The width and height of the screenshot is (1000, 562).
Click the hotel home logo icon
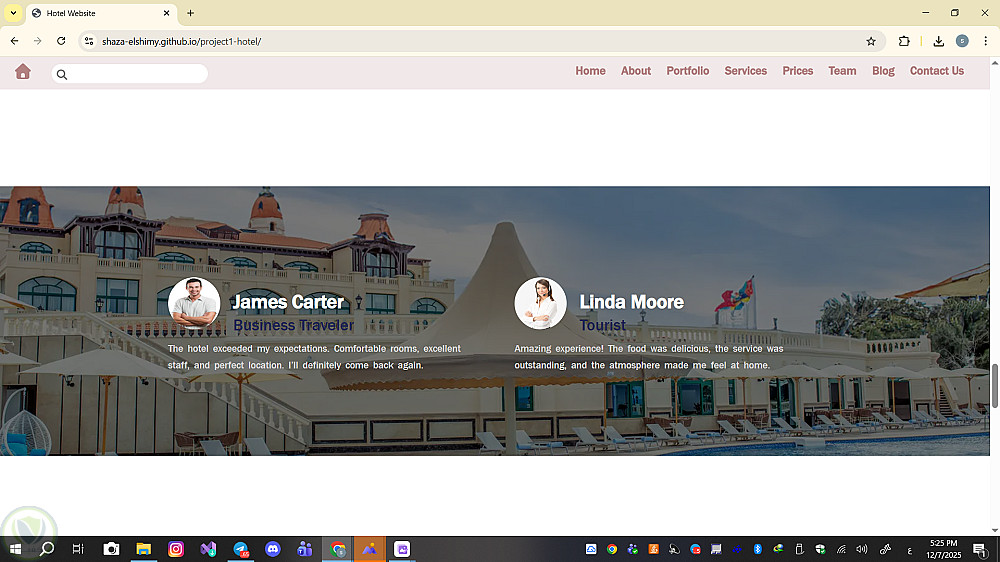(x=23, y=71)
